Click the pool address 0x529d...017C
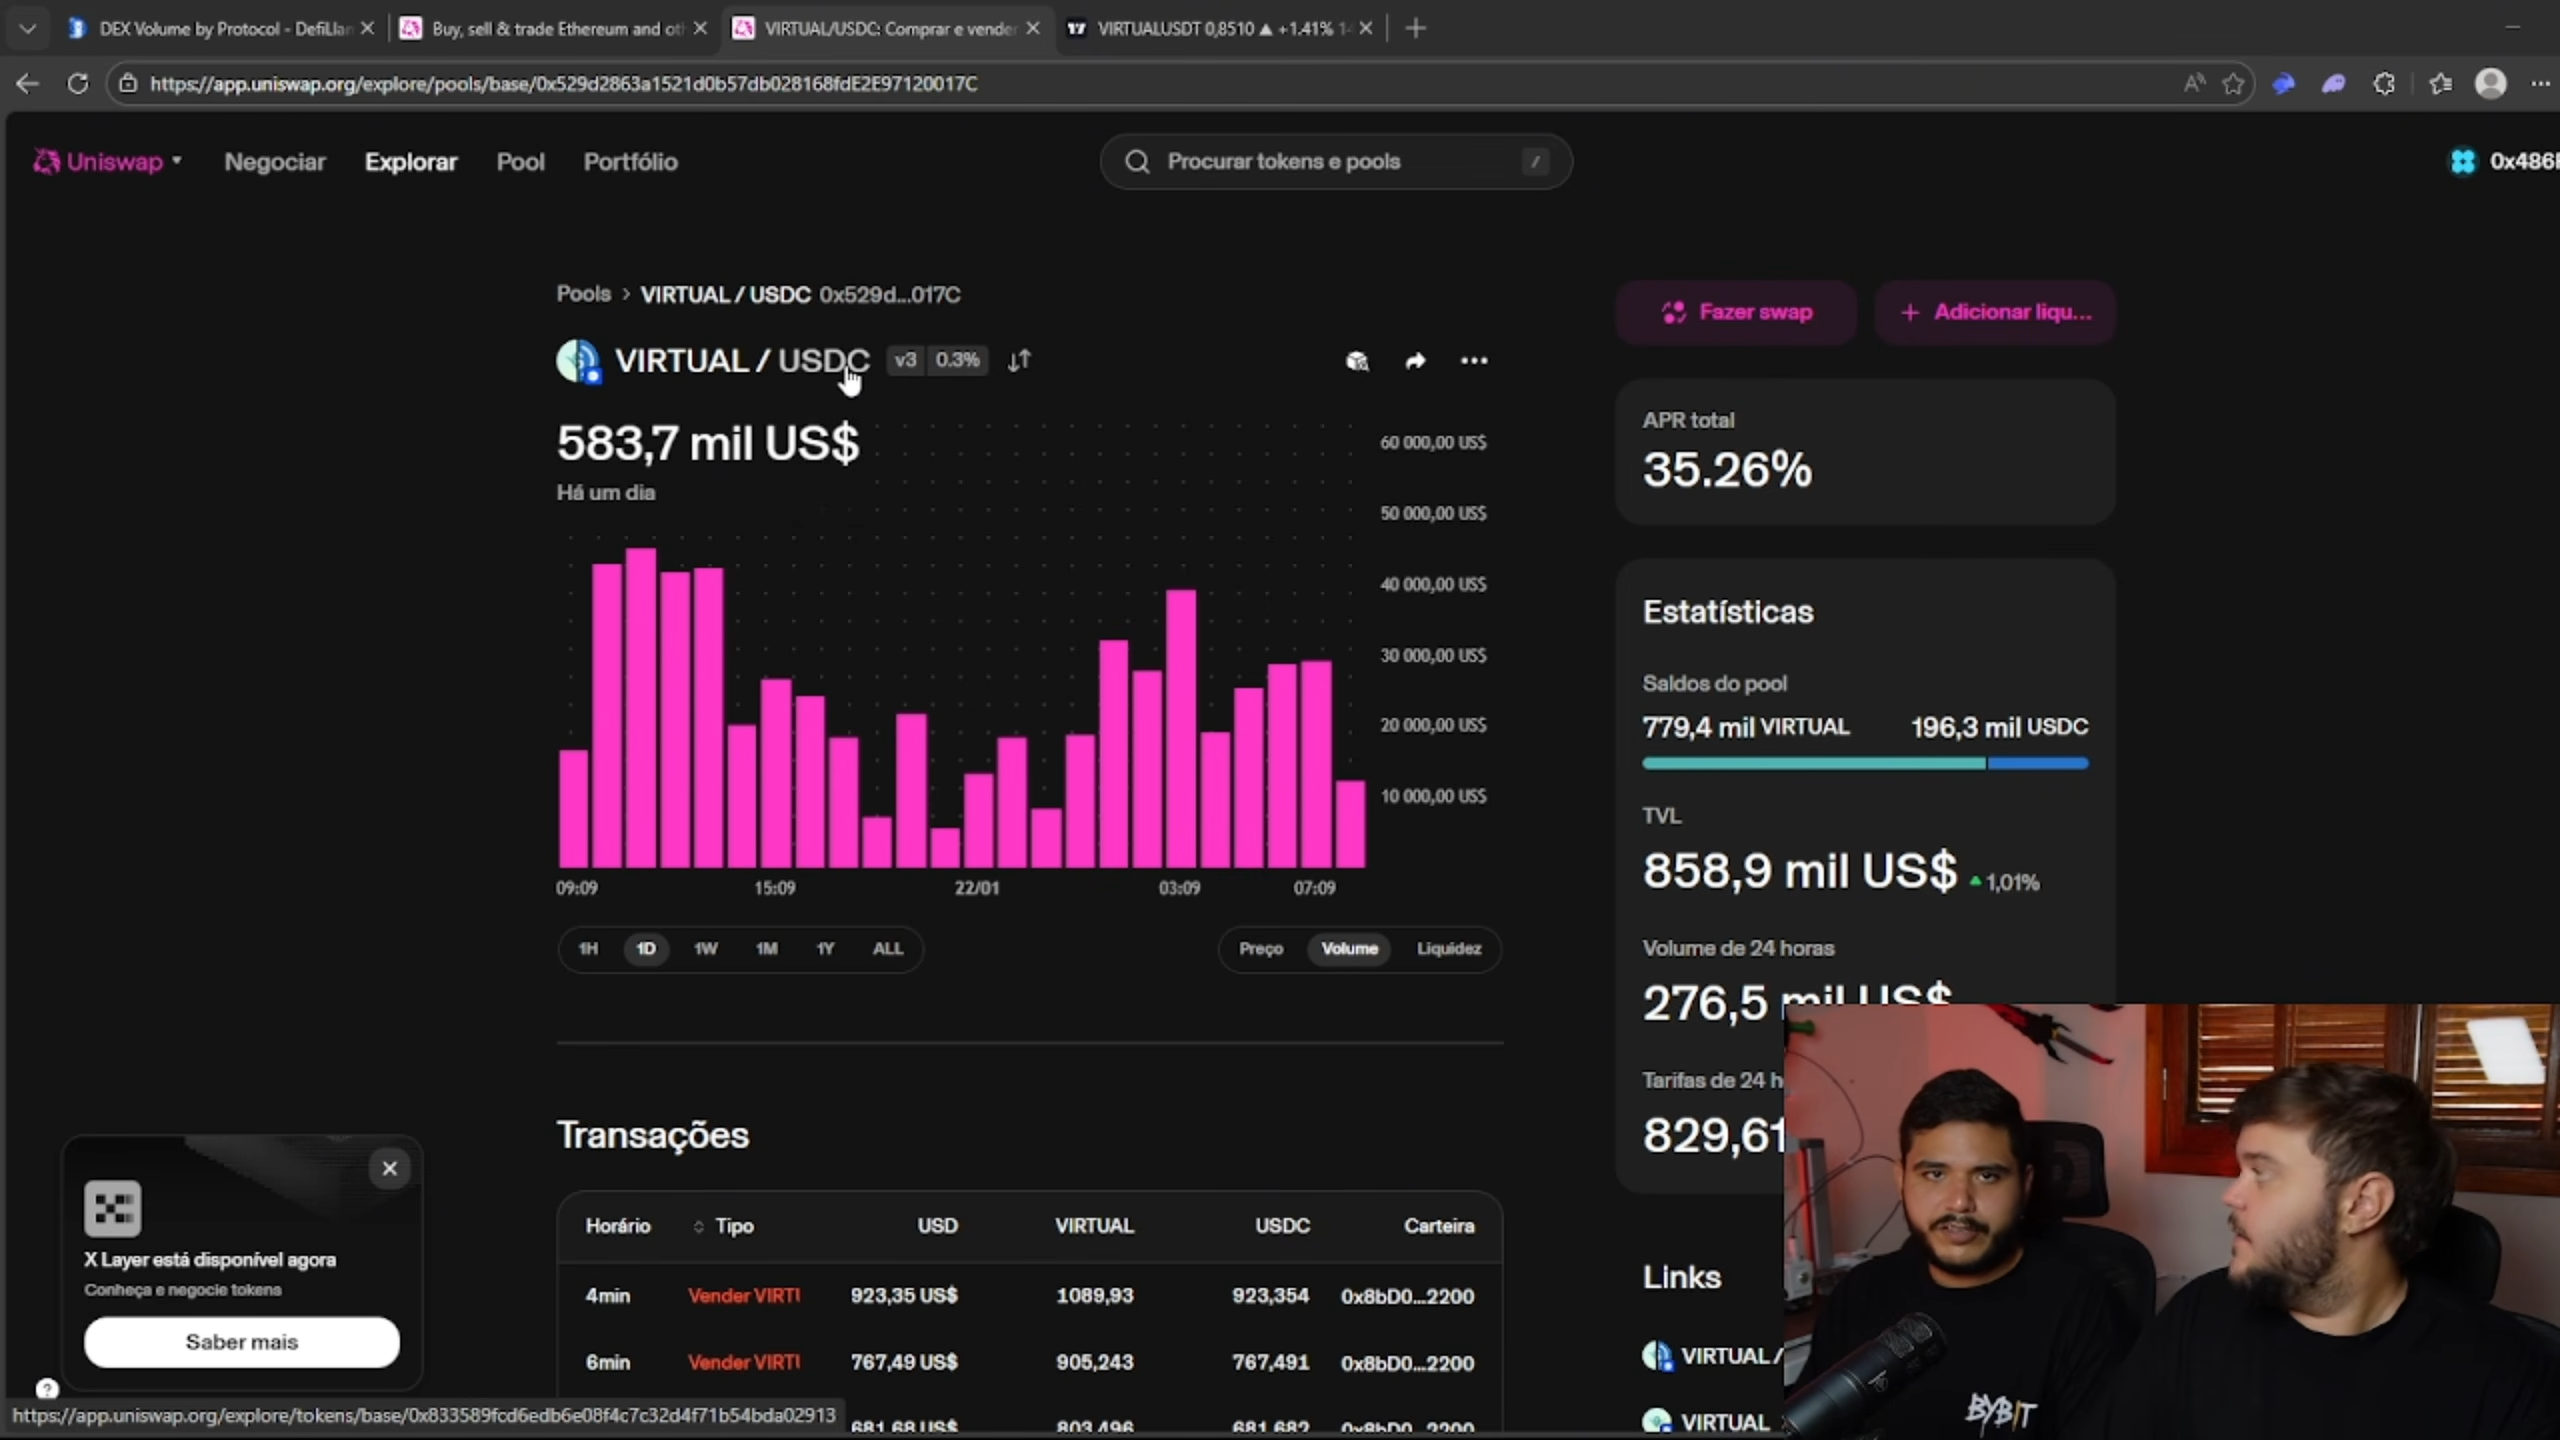 pos(890,295)
